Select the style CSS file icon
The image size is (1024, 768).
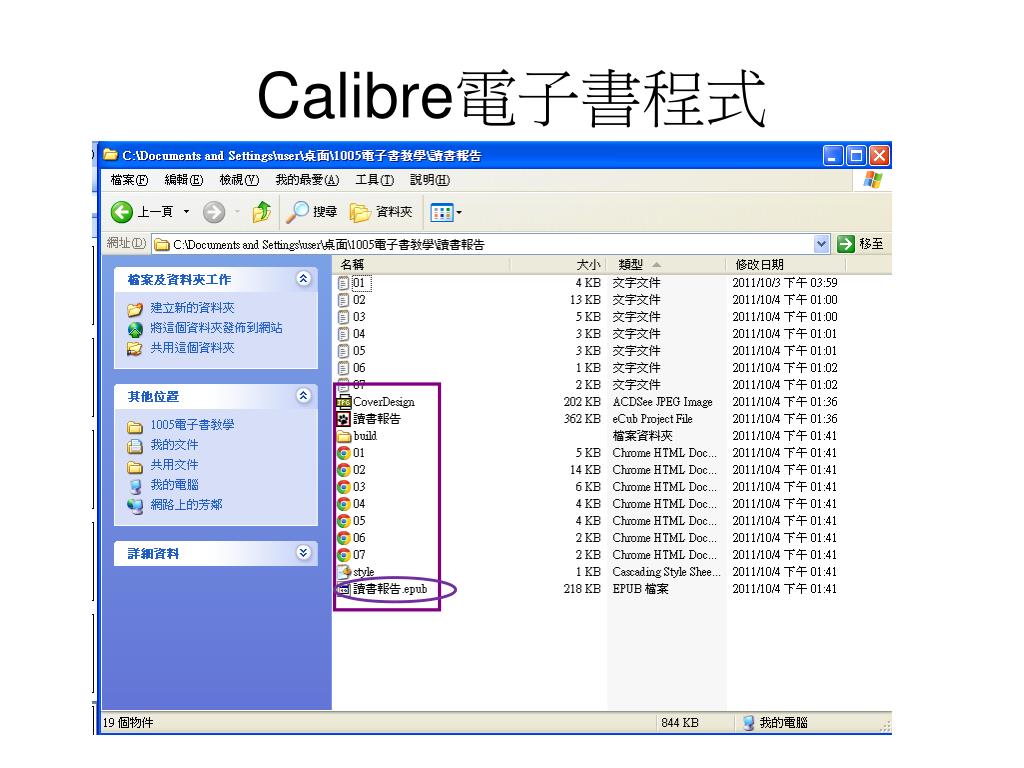pyautogui.click(x=344, y=571)
